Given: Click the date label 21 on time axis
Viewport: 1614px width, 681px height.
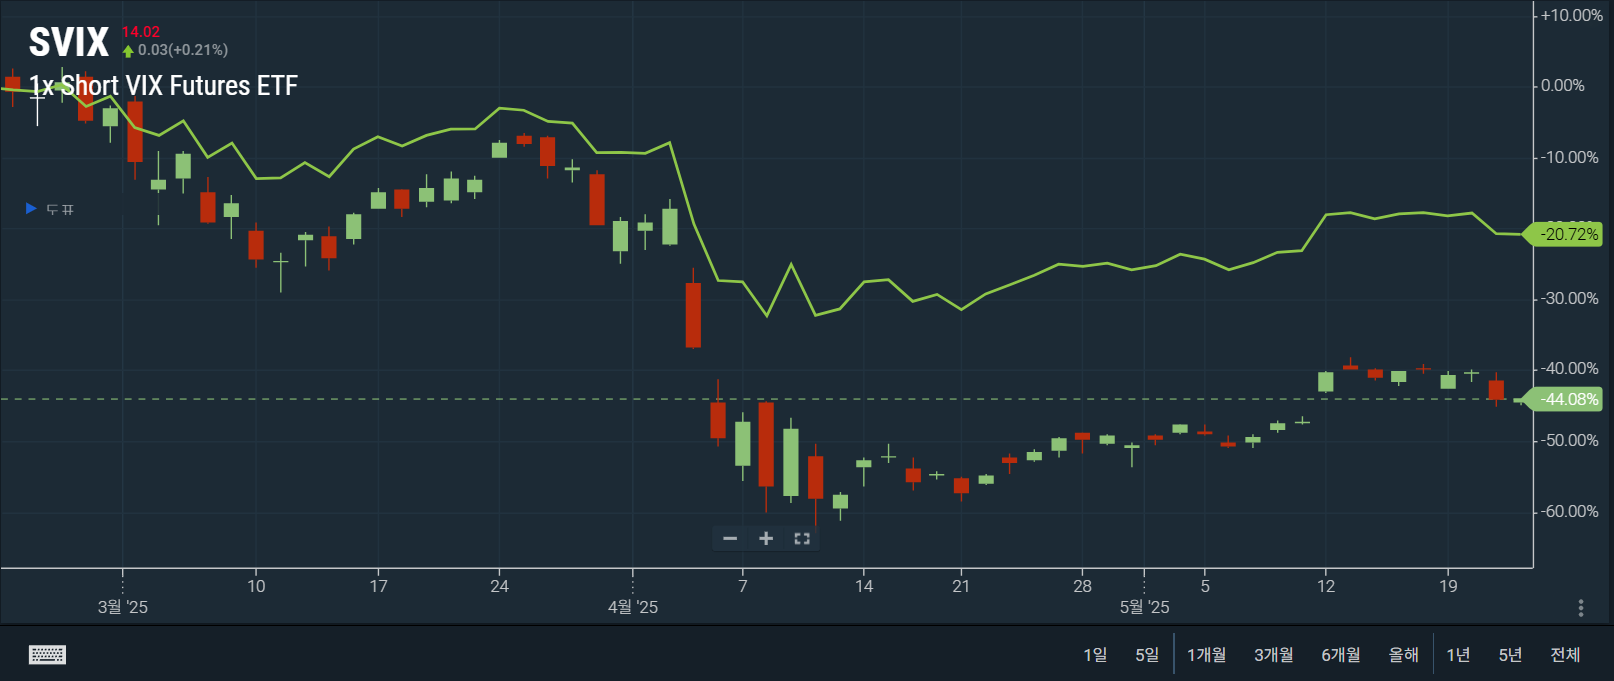Looking at the screenshot, I should [961, 586].
